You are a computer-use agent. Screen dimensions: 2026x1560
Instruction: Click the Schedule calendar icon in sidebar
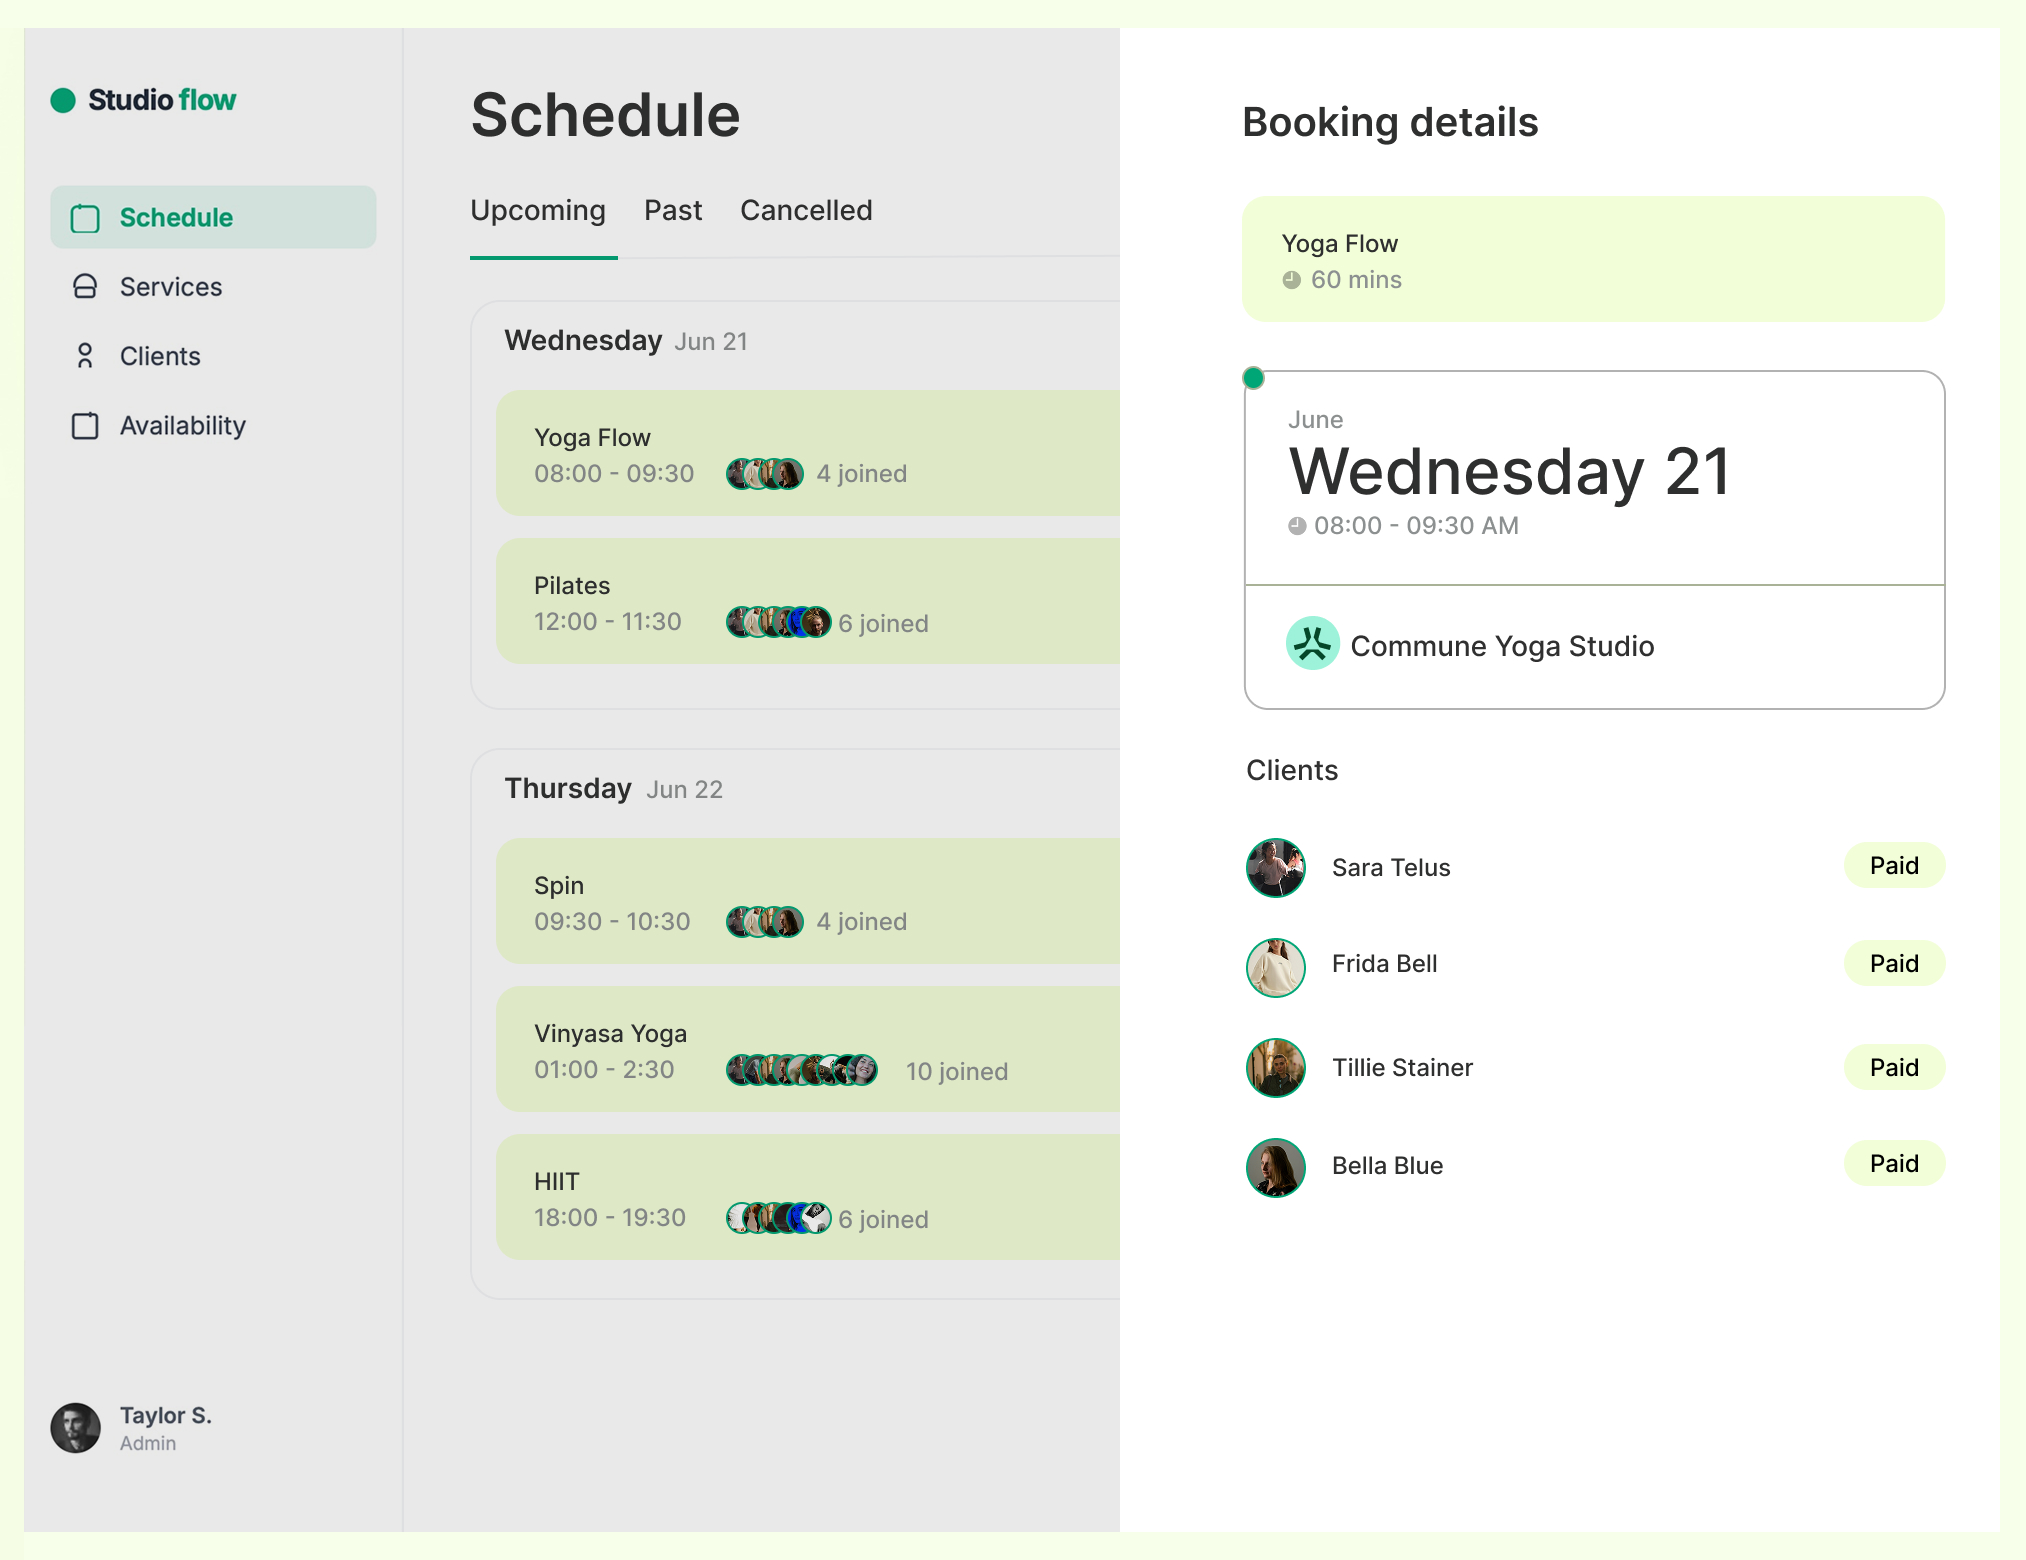pyautogui.click(x=85, y=218)
